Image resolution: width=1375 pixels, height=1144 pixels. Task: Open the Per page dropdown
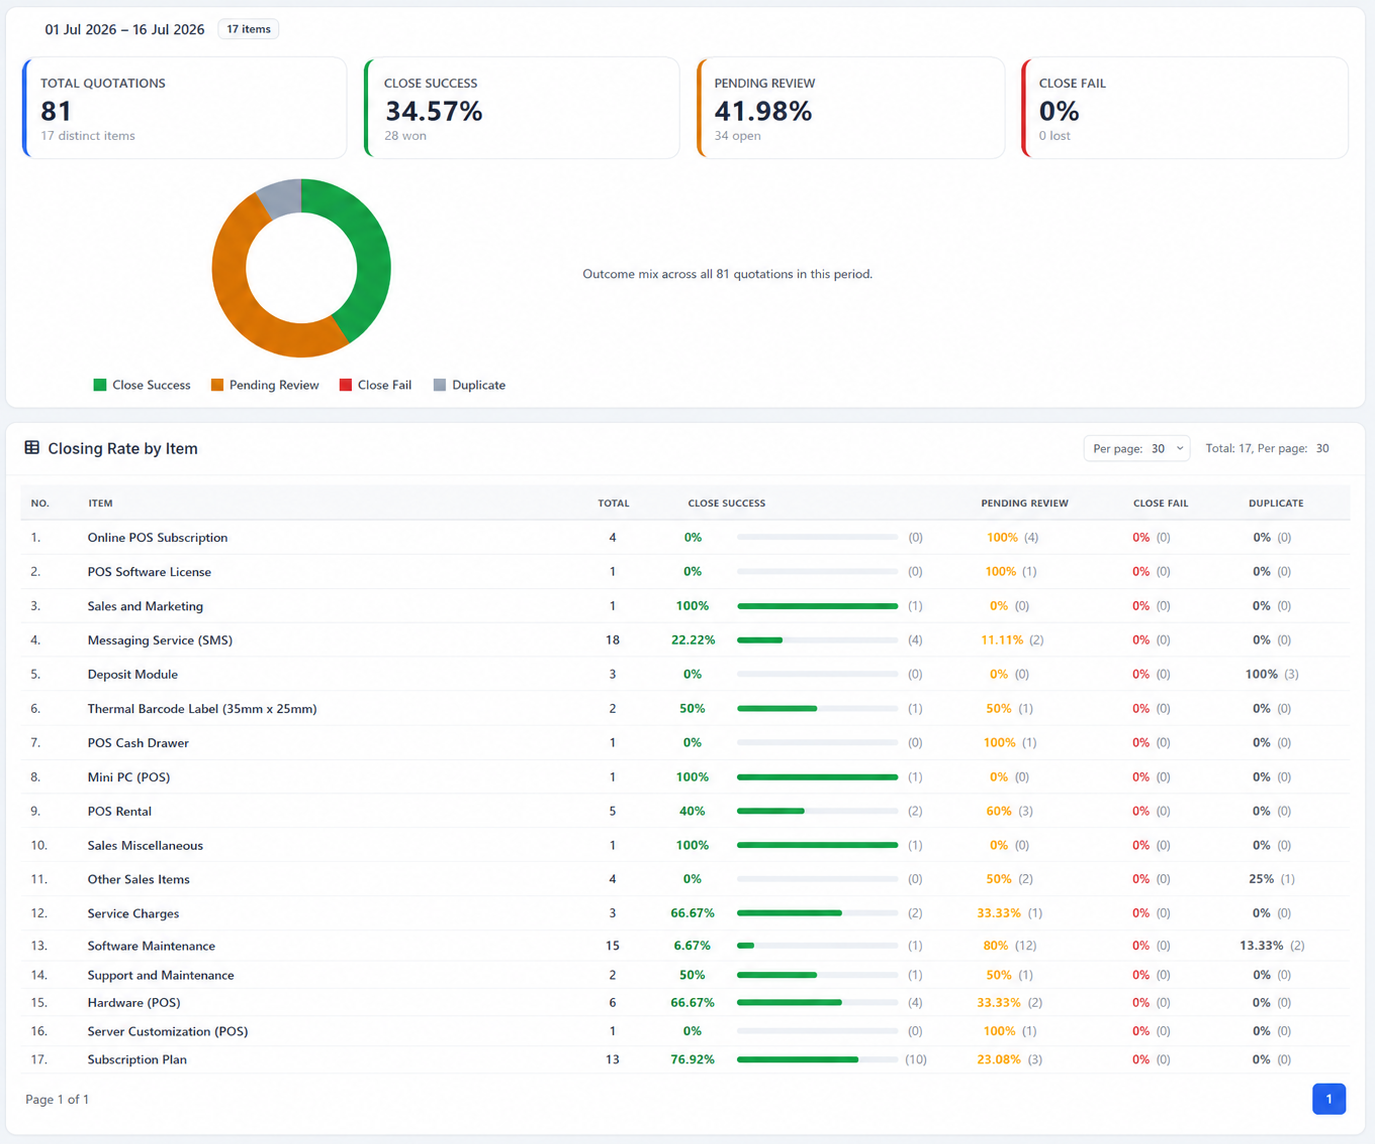pos(1137,448)
